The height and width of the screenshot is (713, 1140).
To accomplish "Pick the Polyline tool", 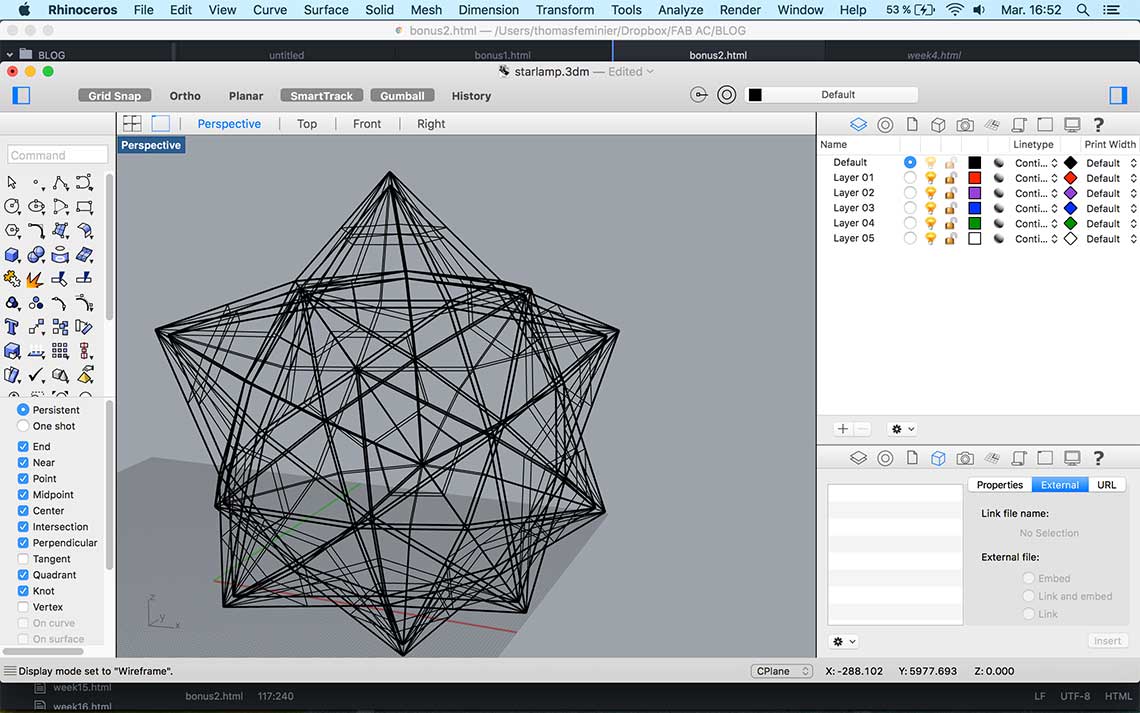I will pyautogui.click(x=60, y=182).
